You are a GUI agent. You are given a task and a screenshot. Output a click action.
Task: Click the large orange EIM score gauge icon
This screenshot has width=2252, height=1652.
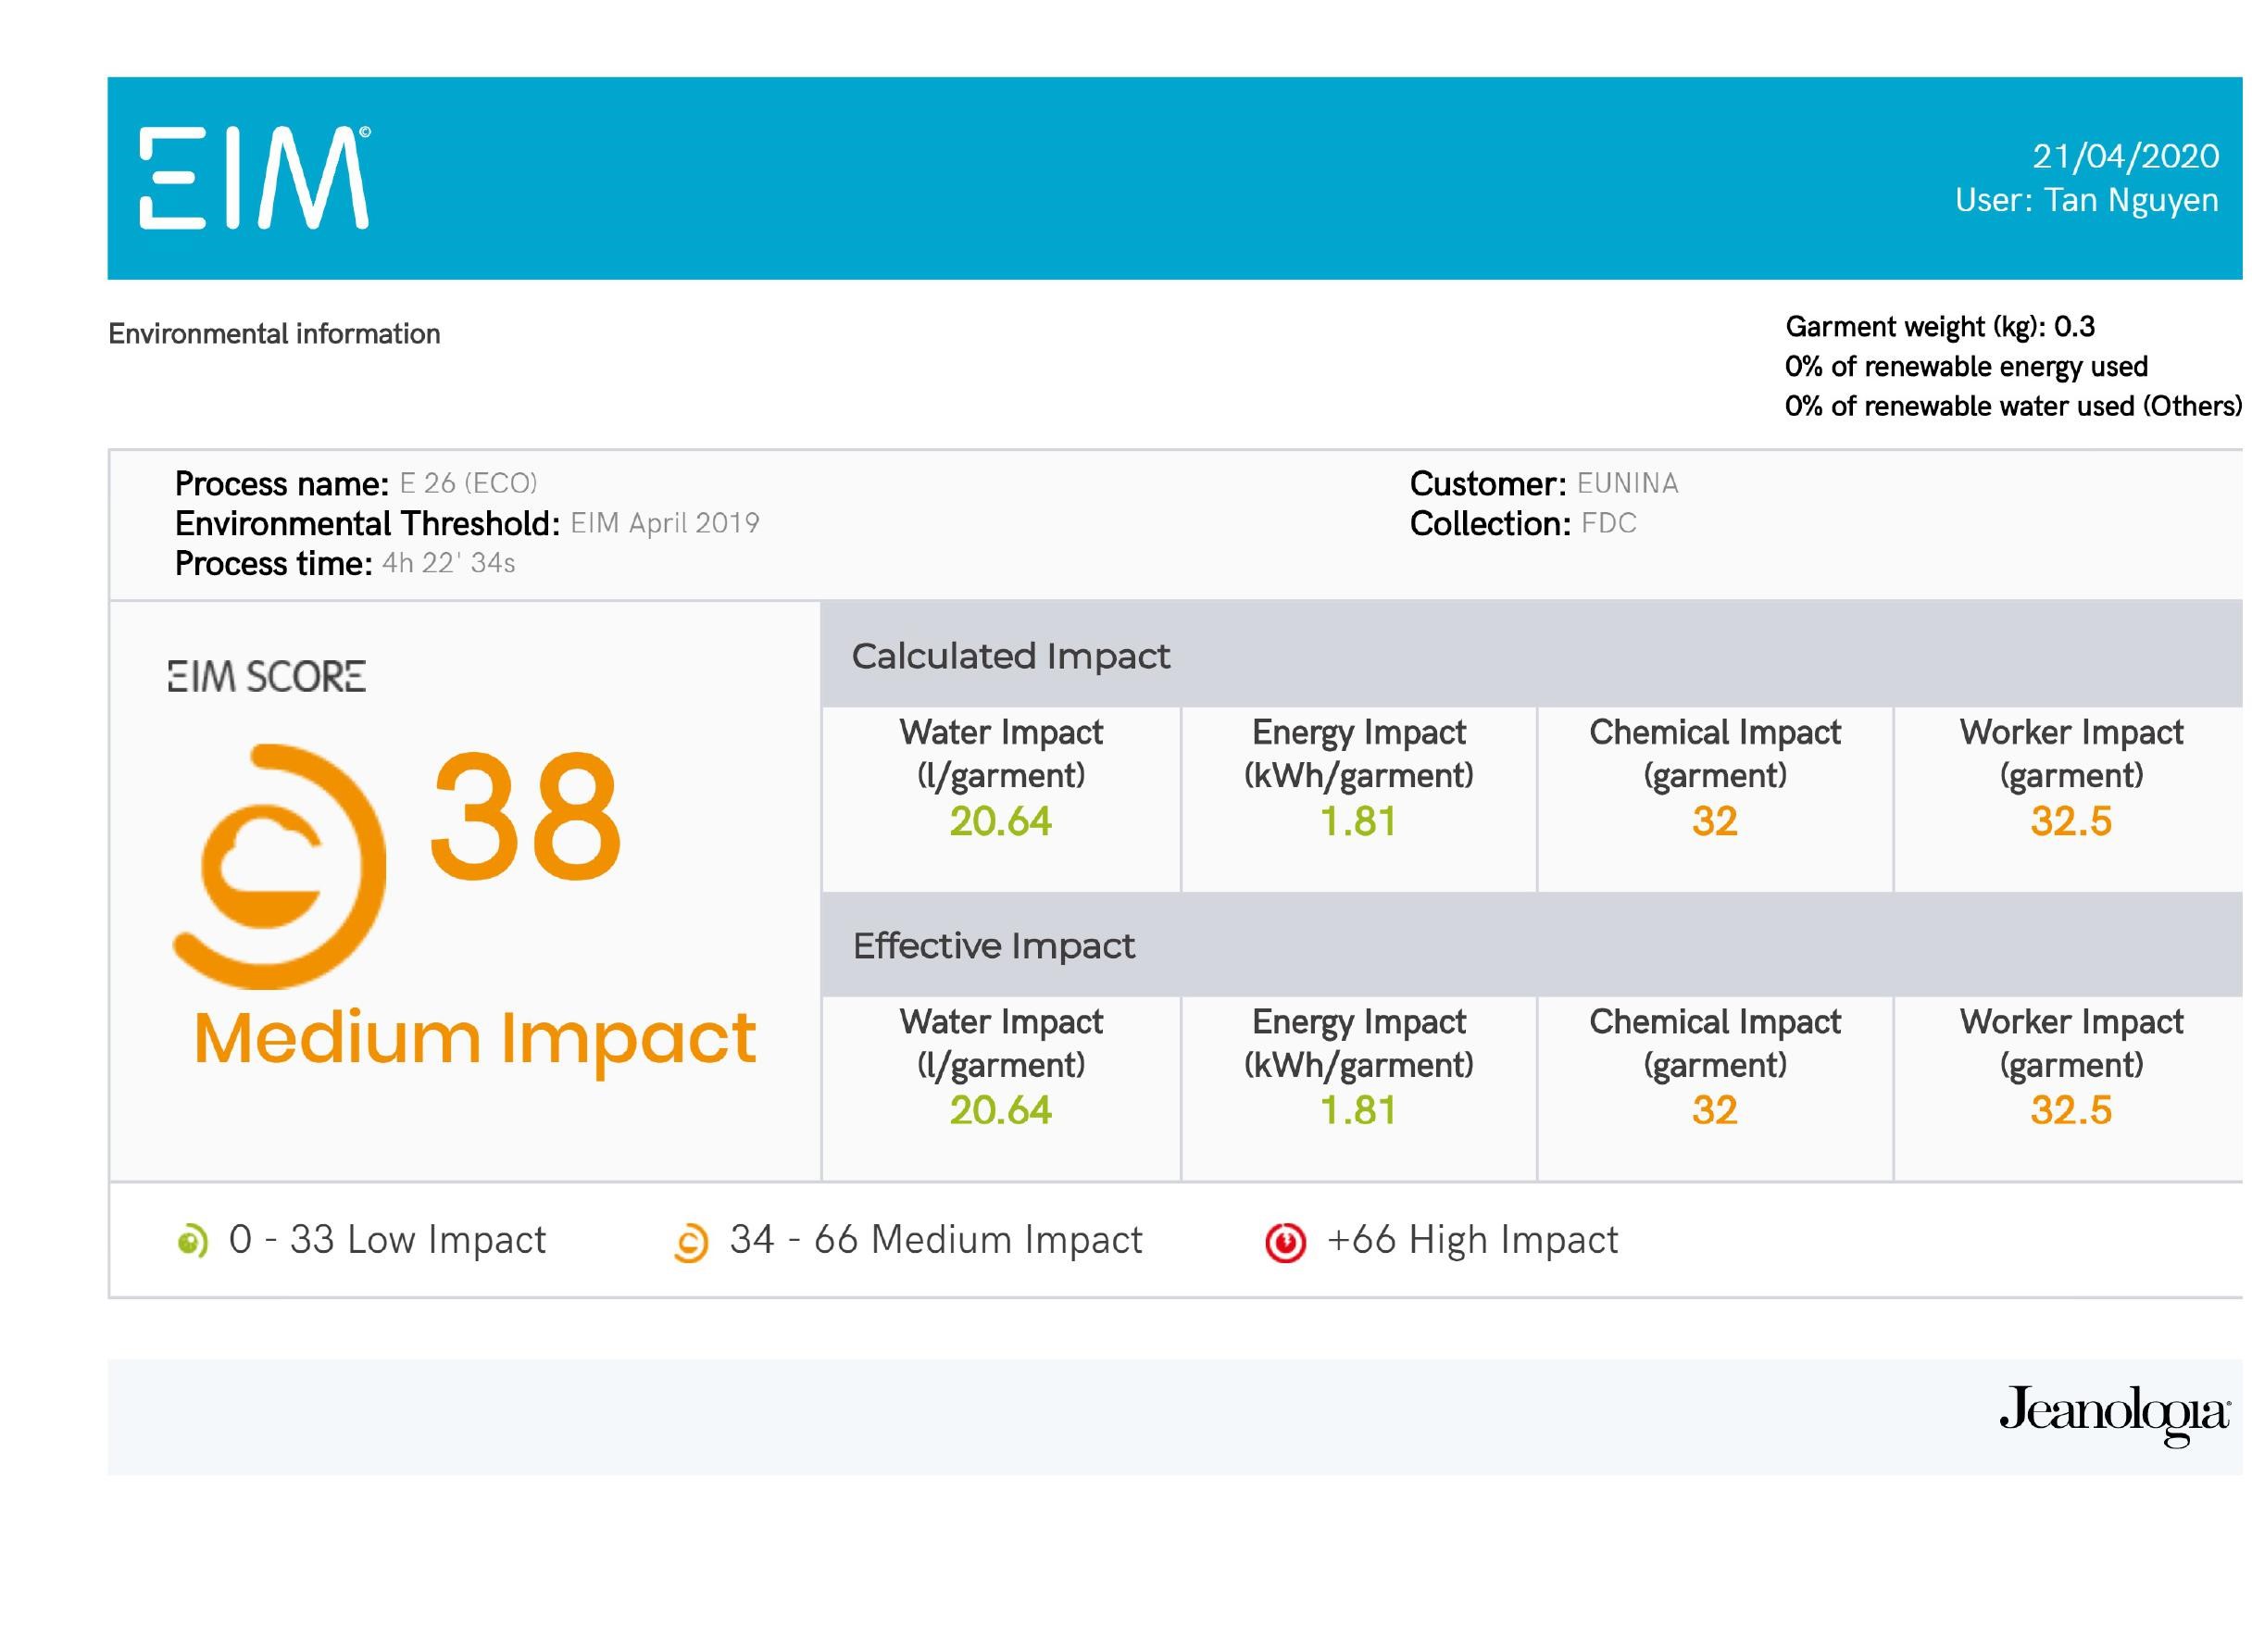[279, 866]
